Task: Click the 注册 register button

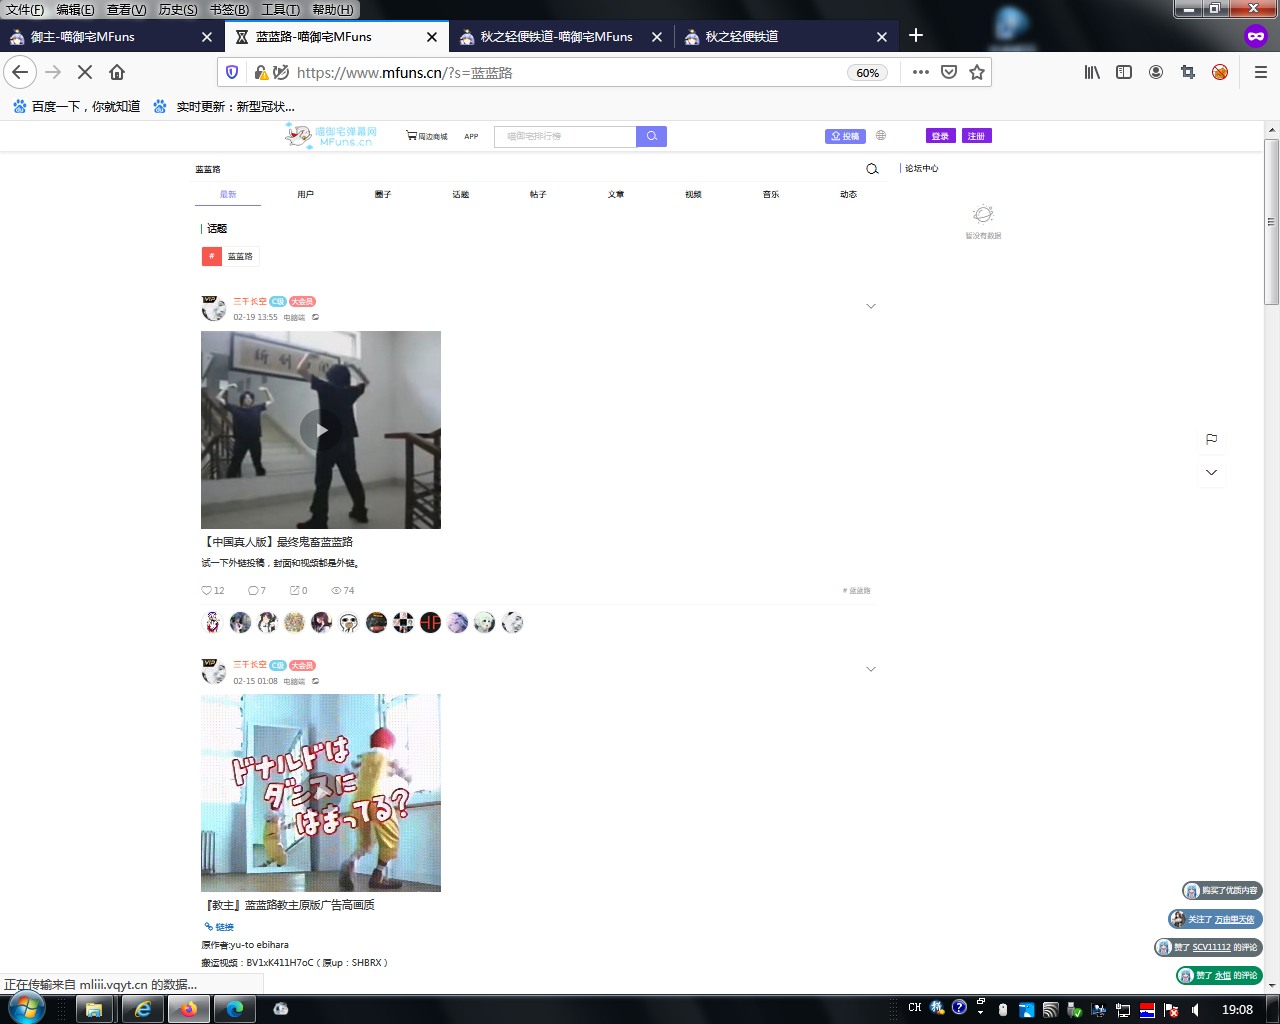Action: tap(976, 136)
